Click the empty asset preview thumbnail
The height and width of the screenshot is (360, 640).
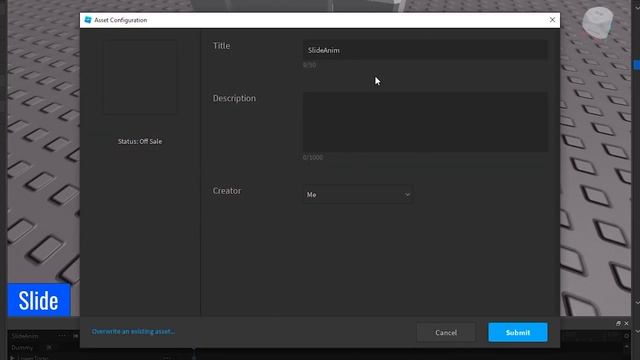[x=140, y=77]
